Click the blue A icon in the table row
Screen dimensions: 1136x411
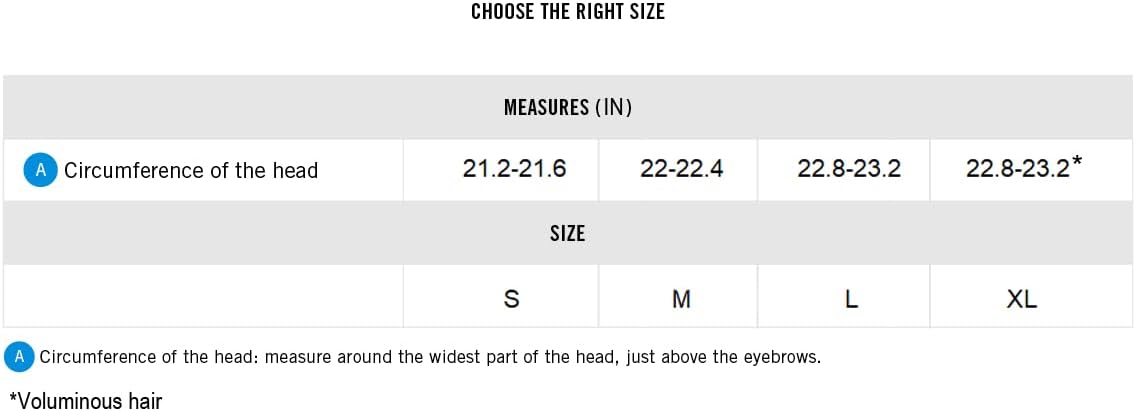point(40,170)
